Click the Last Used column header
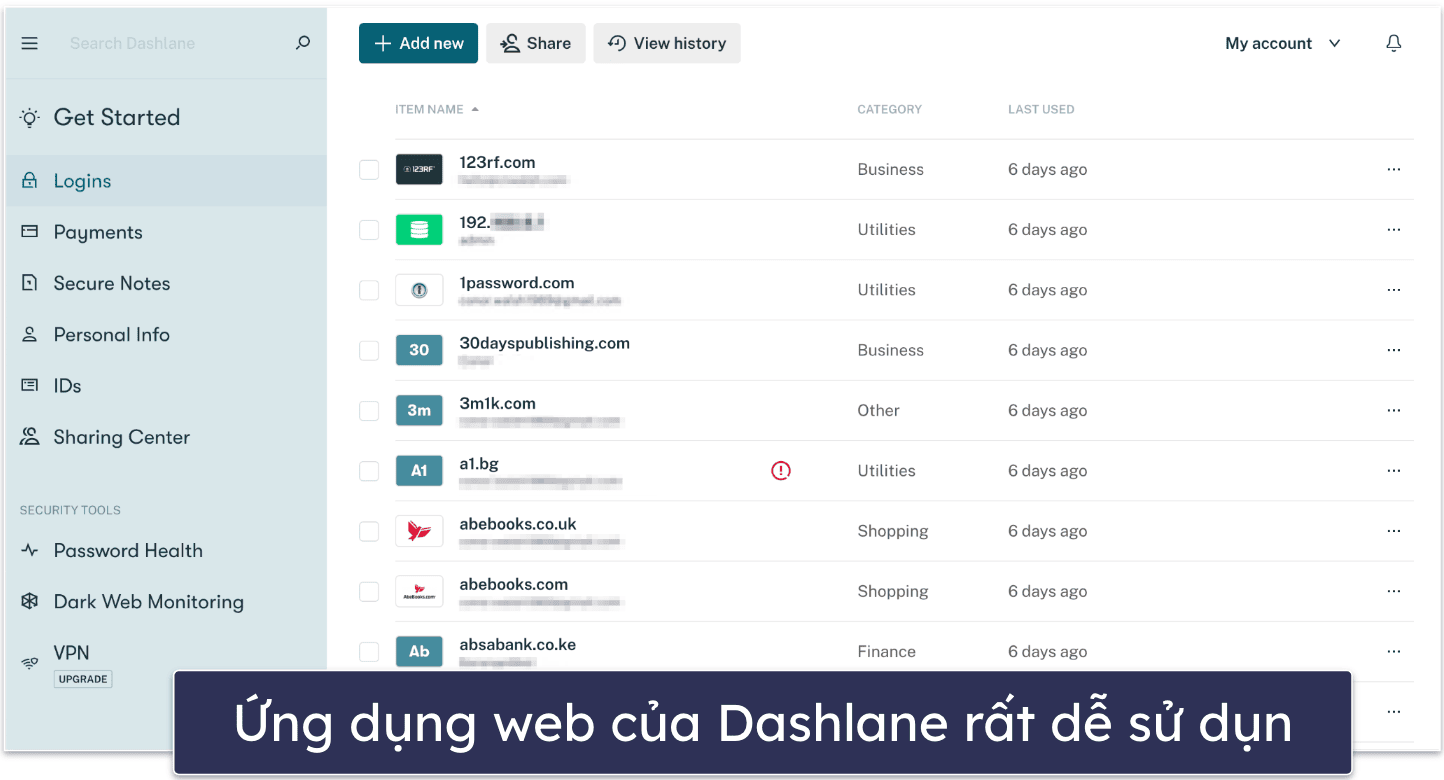This screenshot has width=1444, height=780. (1041, 109)
